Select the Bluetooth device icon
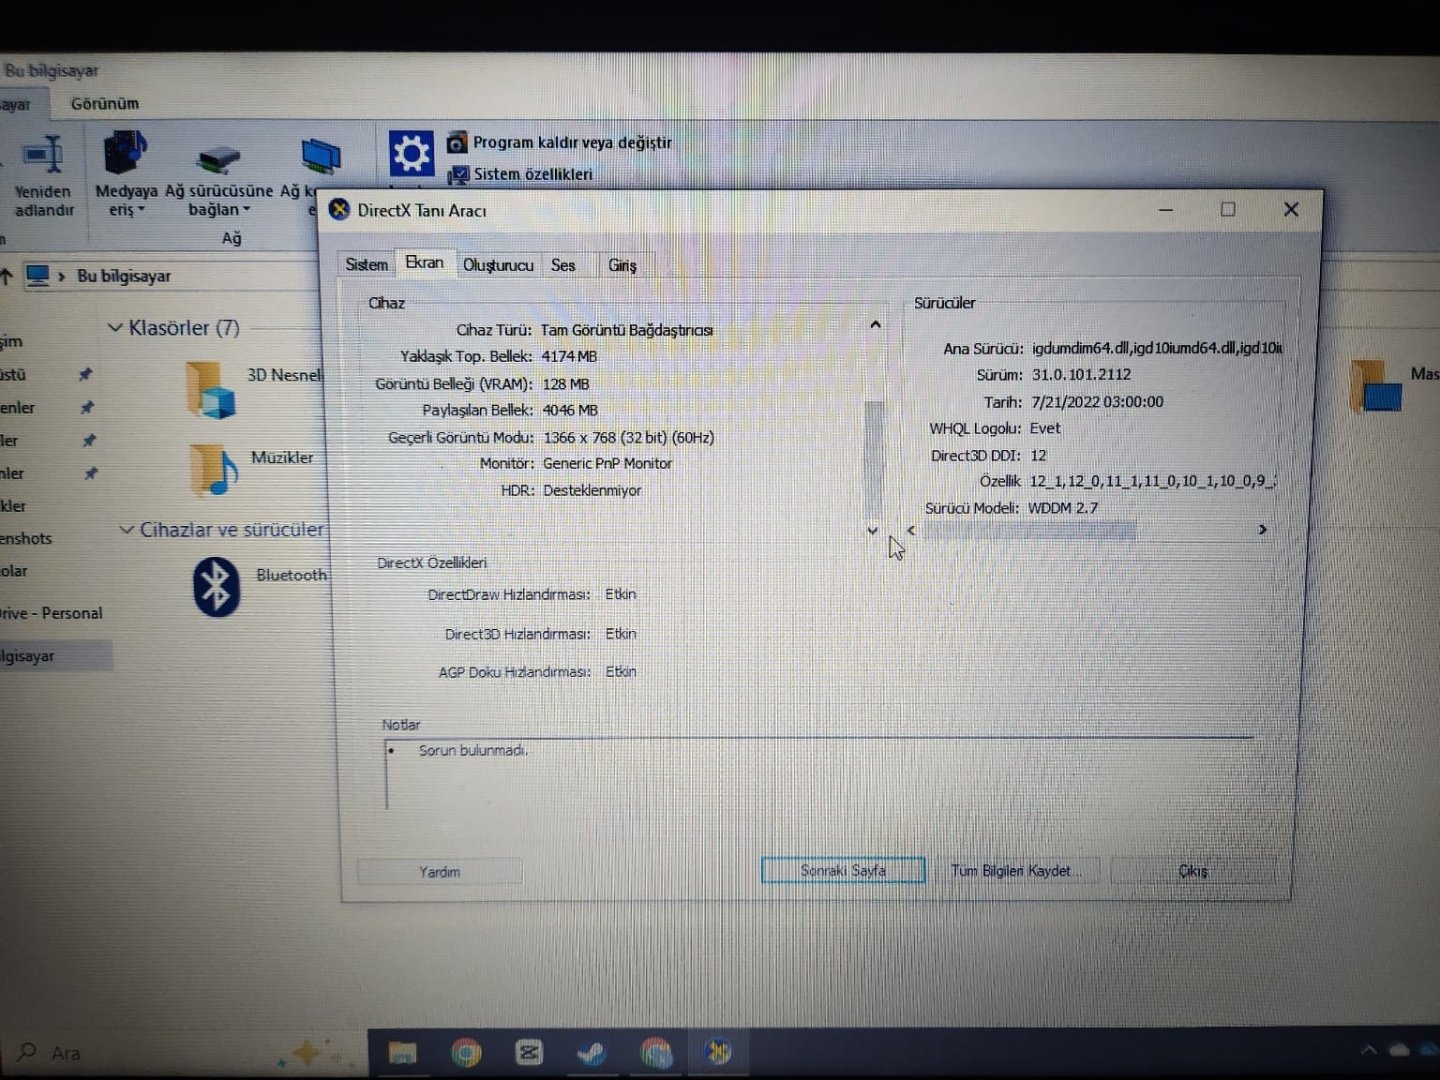This screenshot has width=1440, height=1080. click(x=216, y=586)
